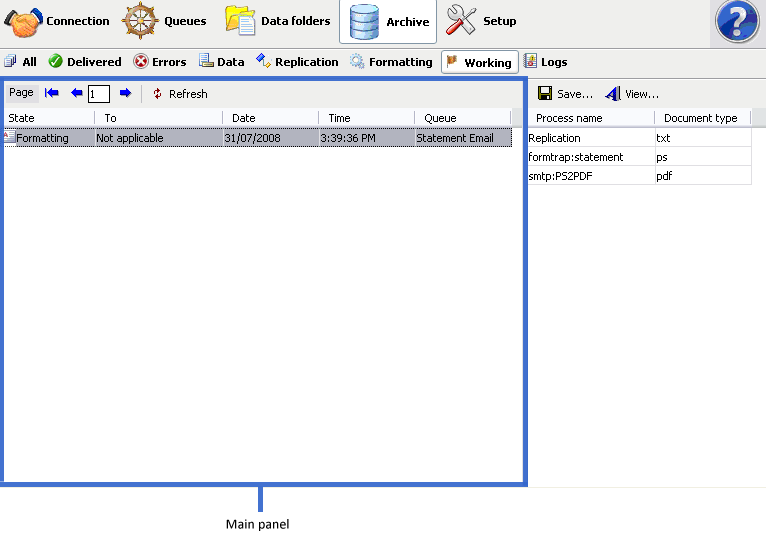Click the page number input field
The height and width of the screenshot is (550, 766).
[x=99, y=94]
